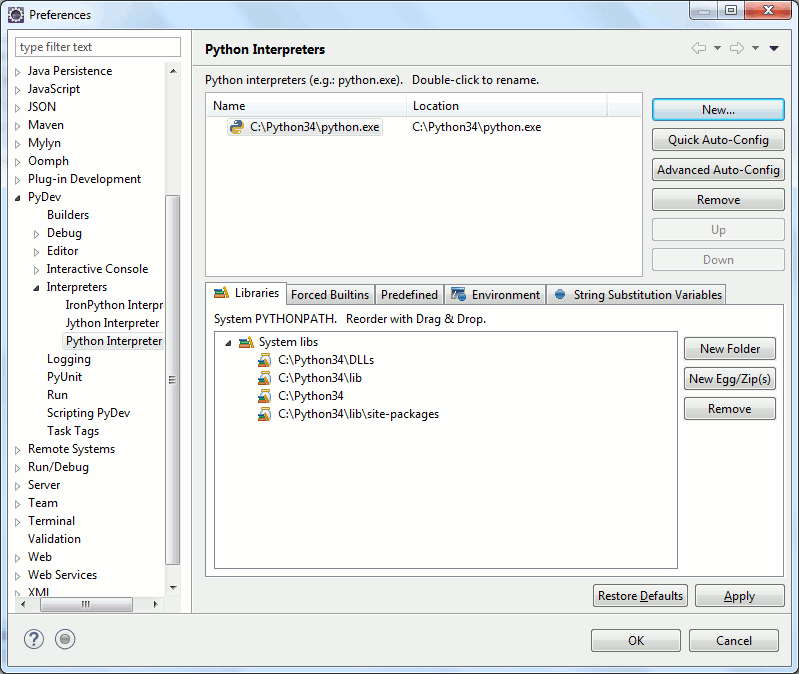
Task: Open the back history dropdown arrow
Action: [717, 48]
